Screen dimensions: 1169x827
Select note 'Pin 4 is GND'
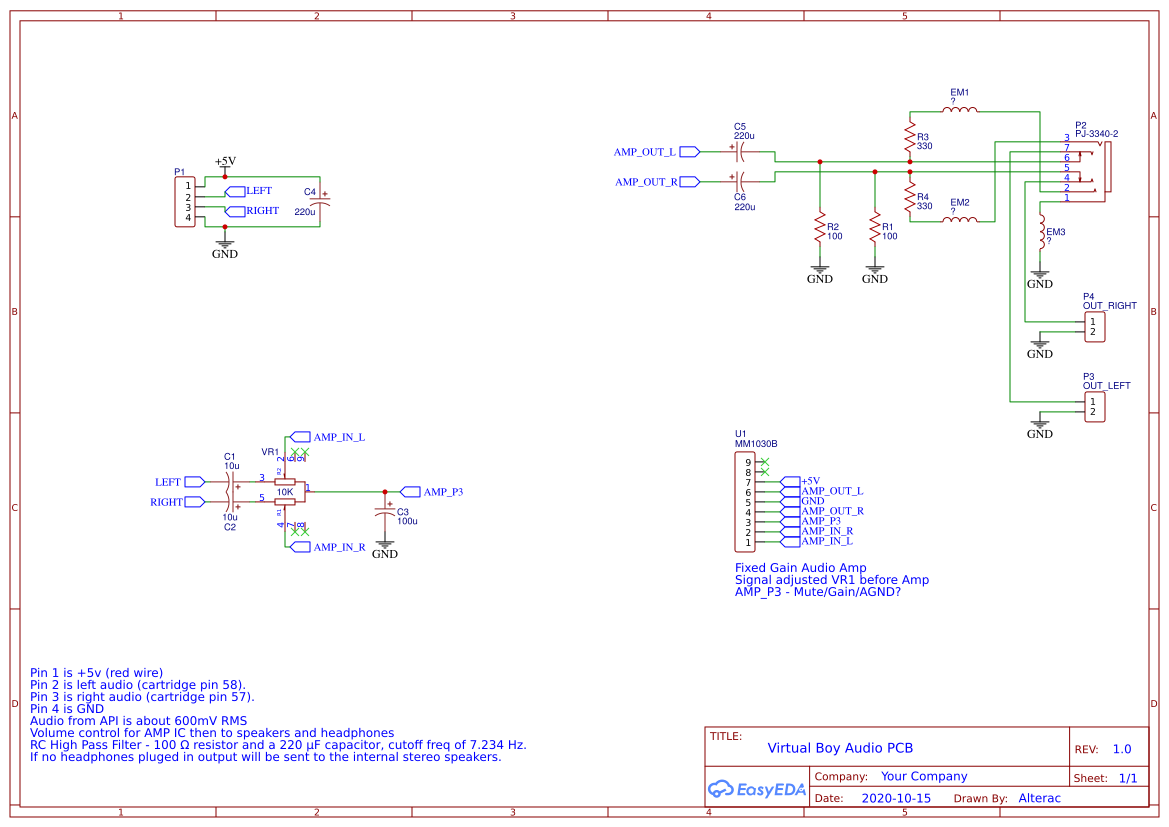click(x=67, y=708)
